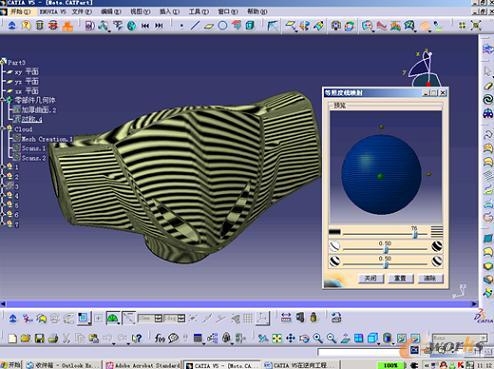Click the spiral icon on right toolbar
Image resolution: width=494 pixels, height=369 pixels.
(488, 99)
